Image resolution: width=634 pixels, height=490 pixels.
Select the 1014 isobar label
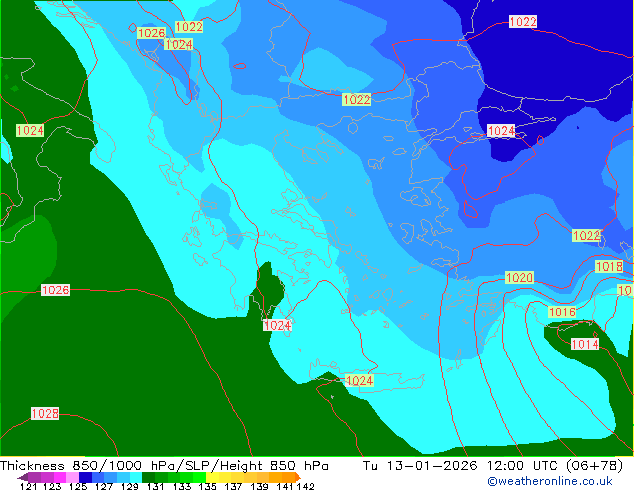click(x=585, y=344)
